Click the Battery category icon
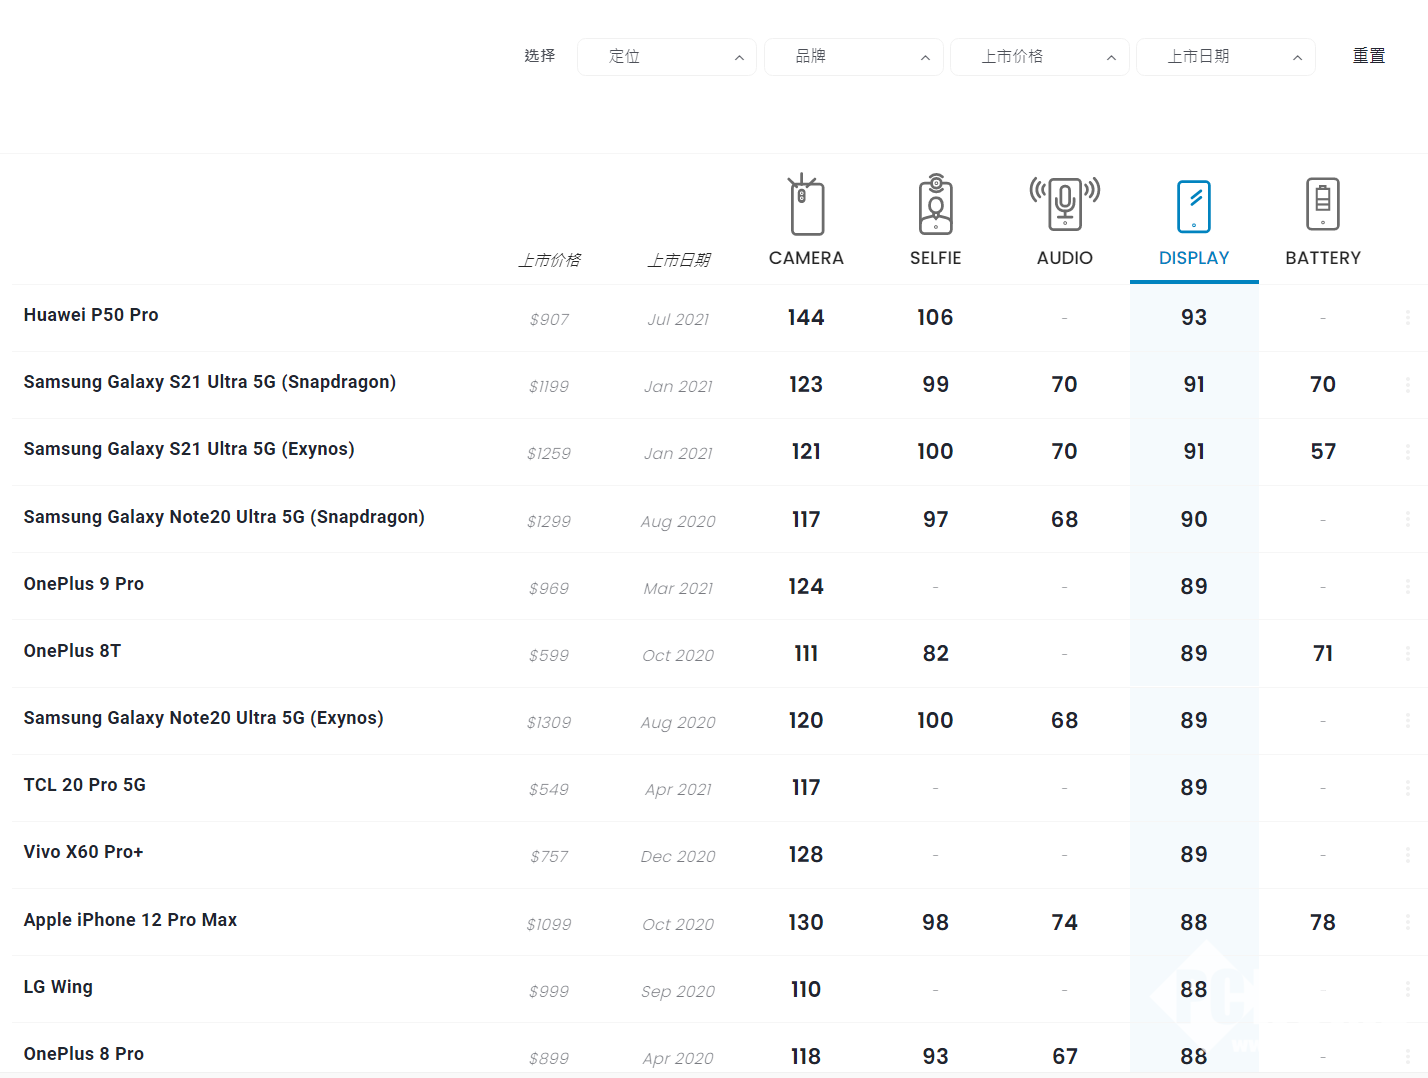This screenshot has width=1428, height=1078. pos(1322,204)
